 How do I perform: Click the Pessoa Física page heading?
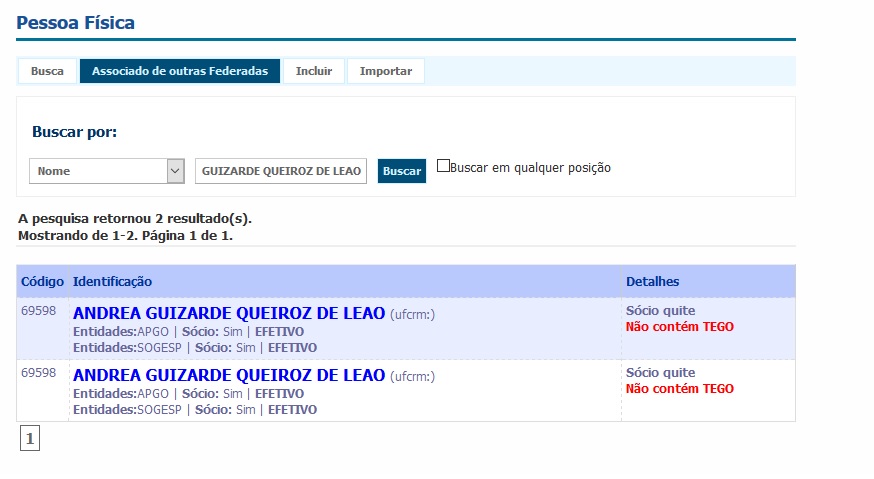click(76, 22)
